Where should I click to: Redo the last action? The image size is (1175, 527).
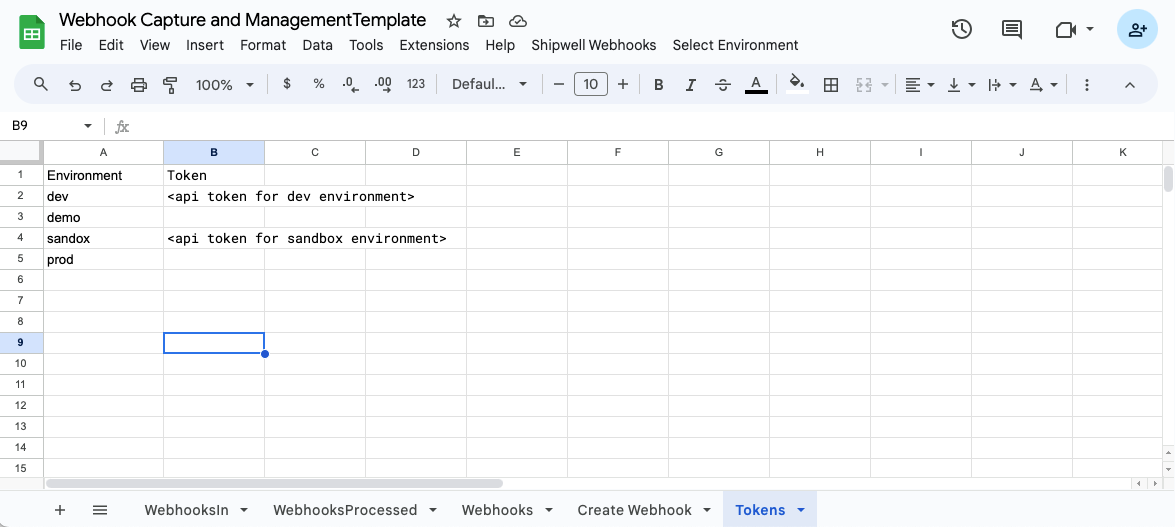(106, 85)
